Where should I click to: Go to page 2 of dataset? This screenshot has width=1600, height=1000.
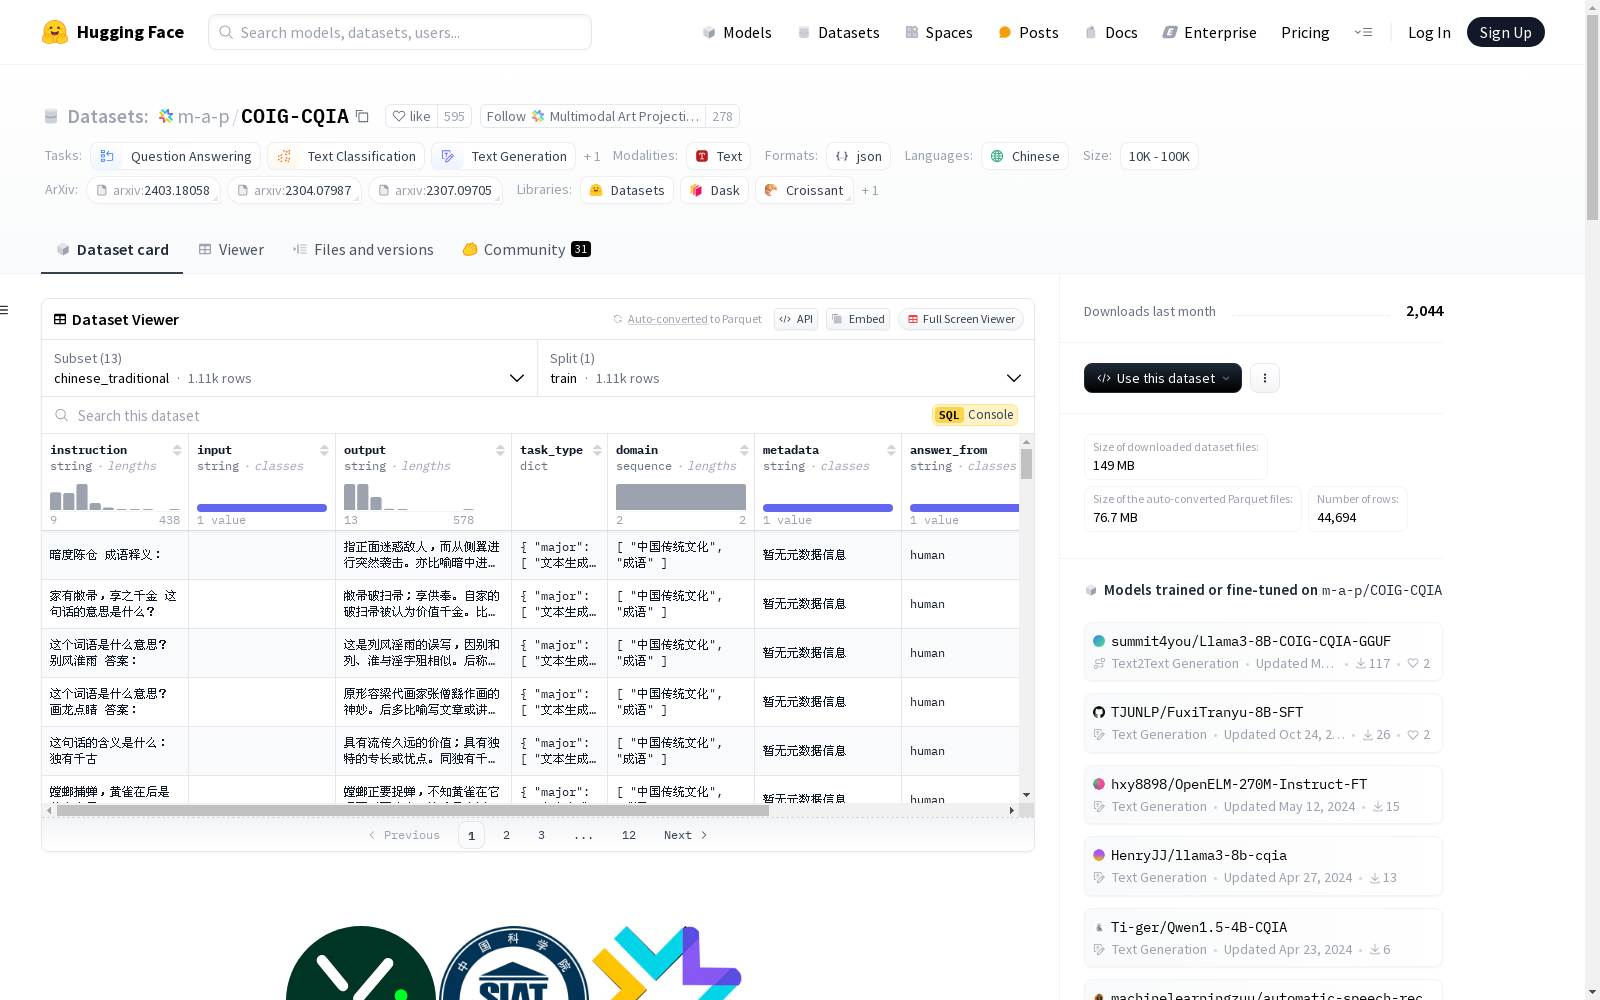click(x=506, y=835)
